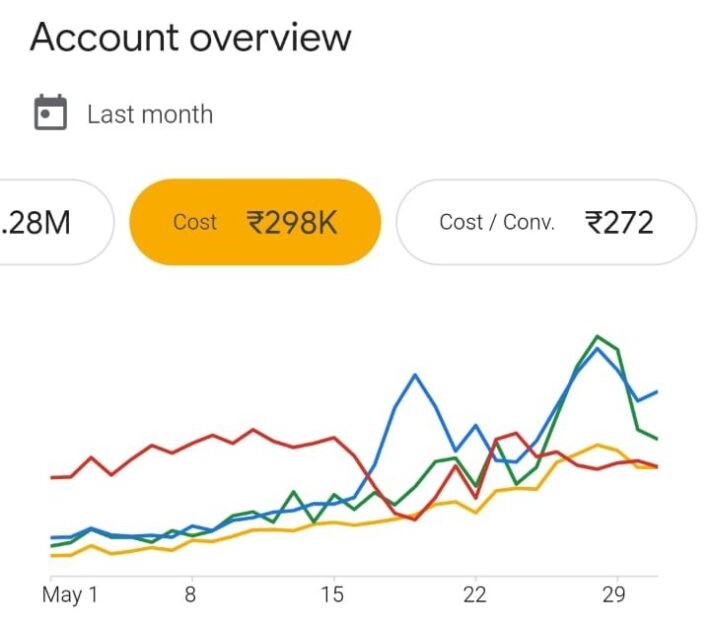Click the Account overview heading

190,38
